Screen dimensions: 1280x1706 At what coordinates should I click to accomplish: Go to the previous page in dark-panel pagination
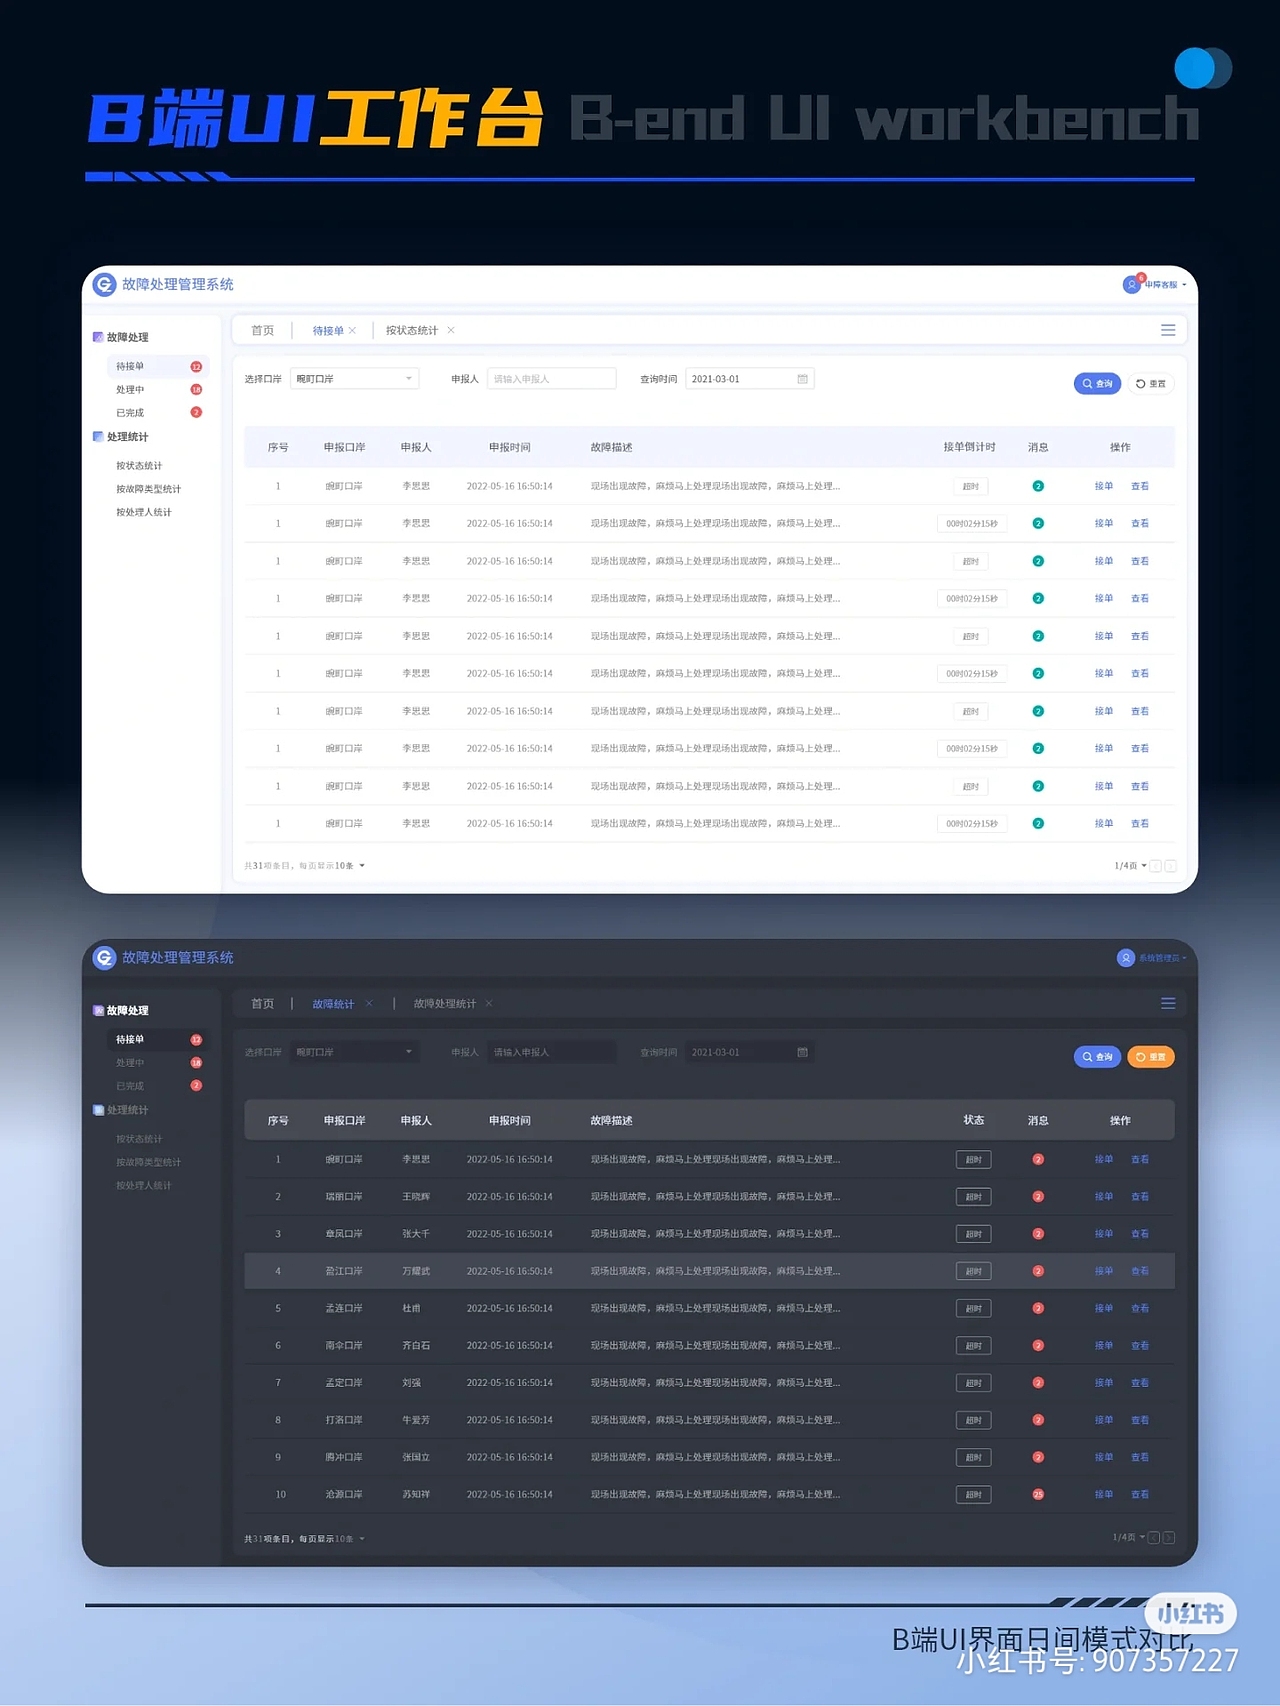(1154, 1538)
